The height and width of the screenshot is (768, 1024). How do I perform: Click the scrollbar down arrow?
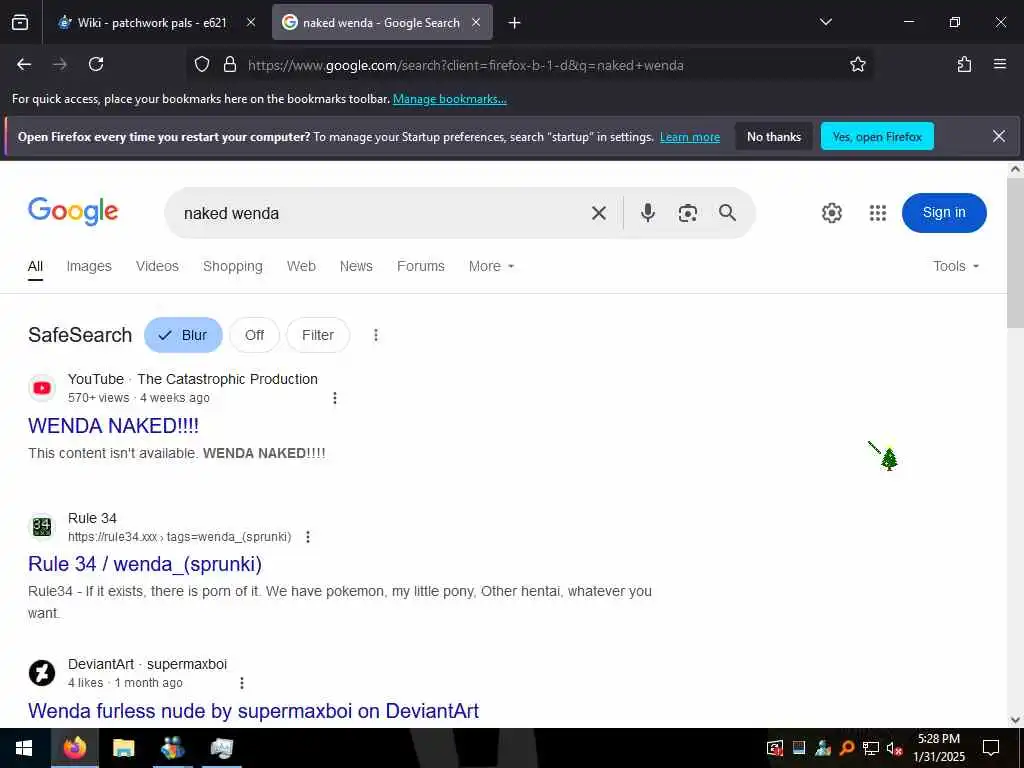1015,720
